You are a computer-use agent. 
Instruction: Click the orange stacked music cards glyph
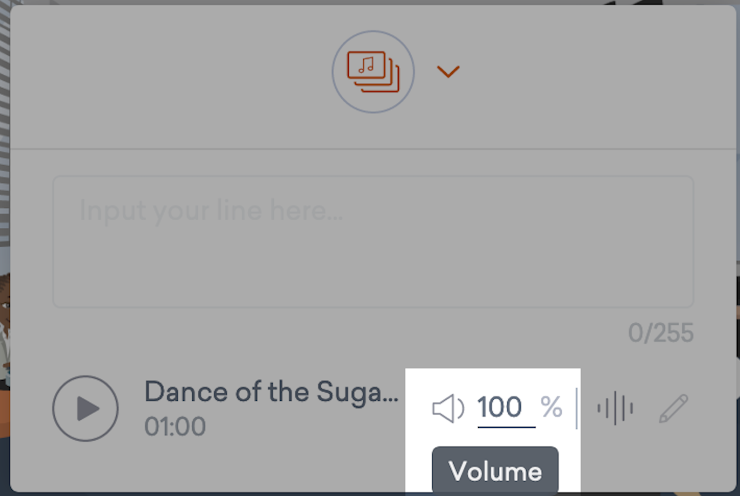(x=373, y=72)
